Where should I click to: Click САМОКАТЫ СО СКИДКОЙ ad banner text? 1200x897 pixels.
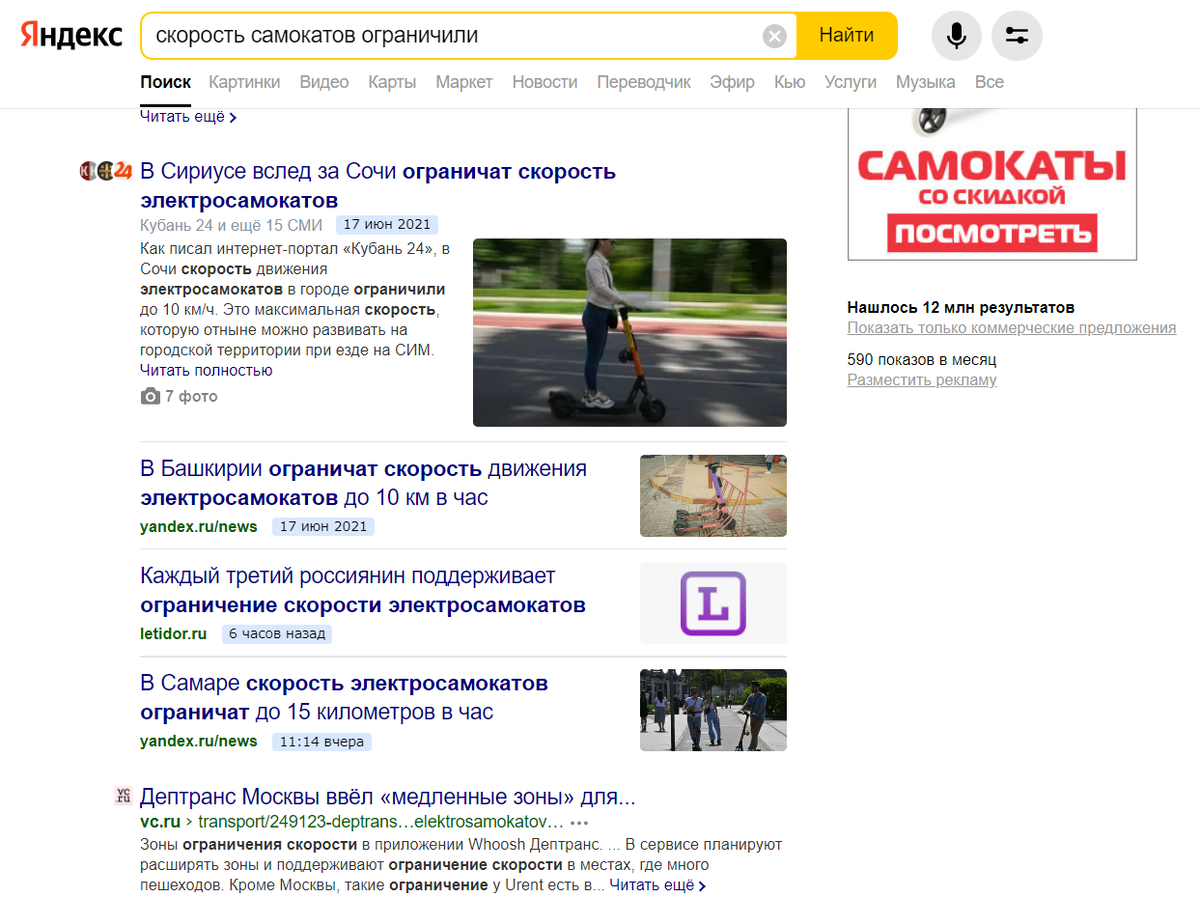992,176
